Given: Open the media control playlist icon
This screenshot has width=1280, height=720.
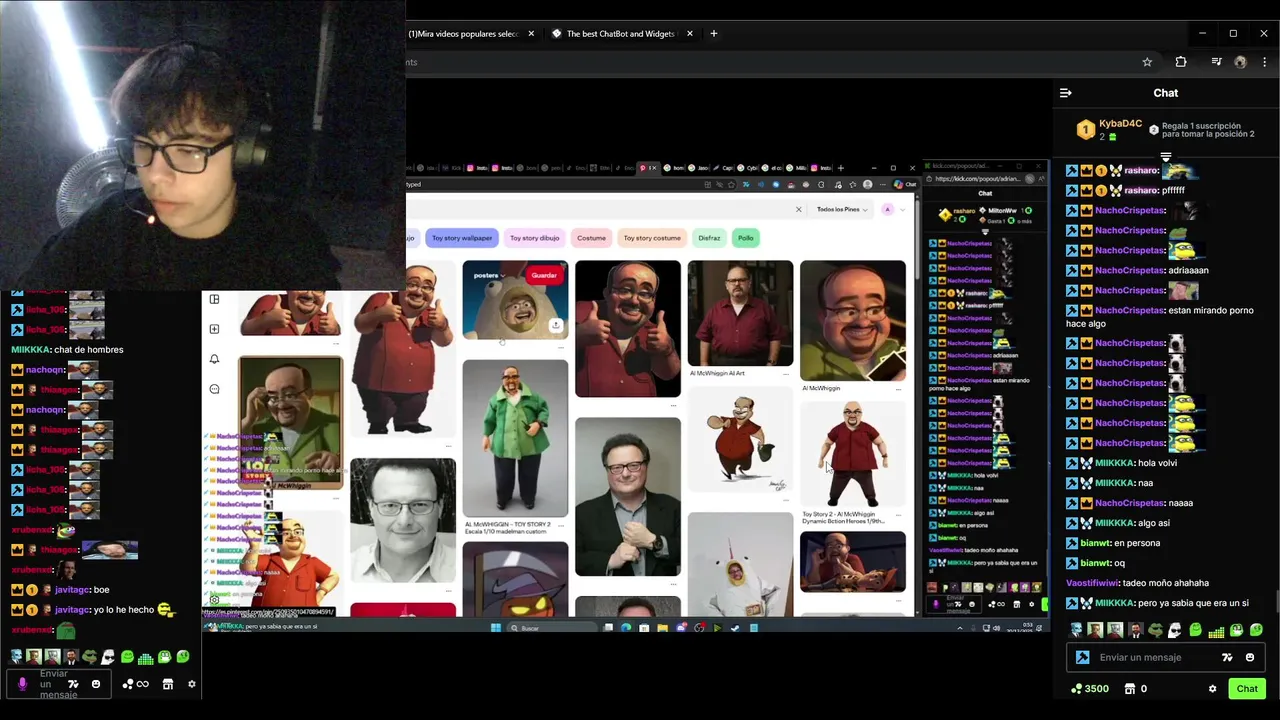Looking at the screenshot, I should (1216, 62).
